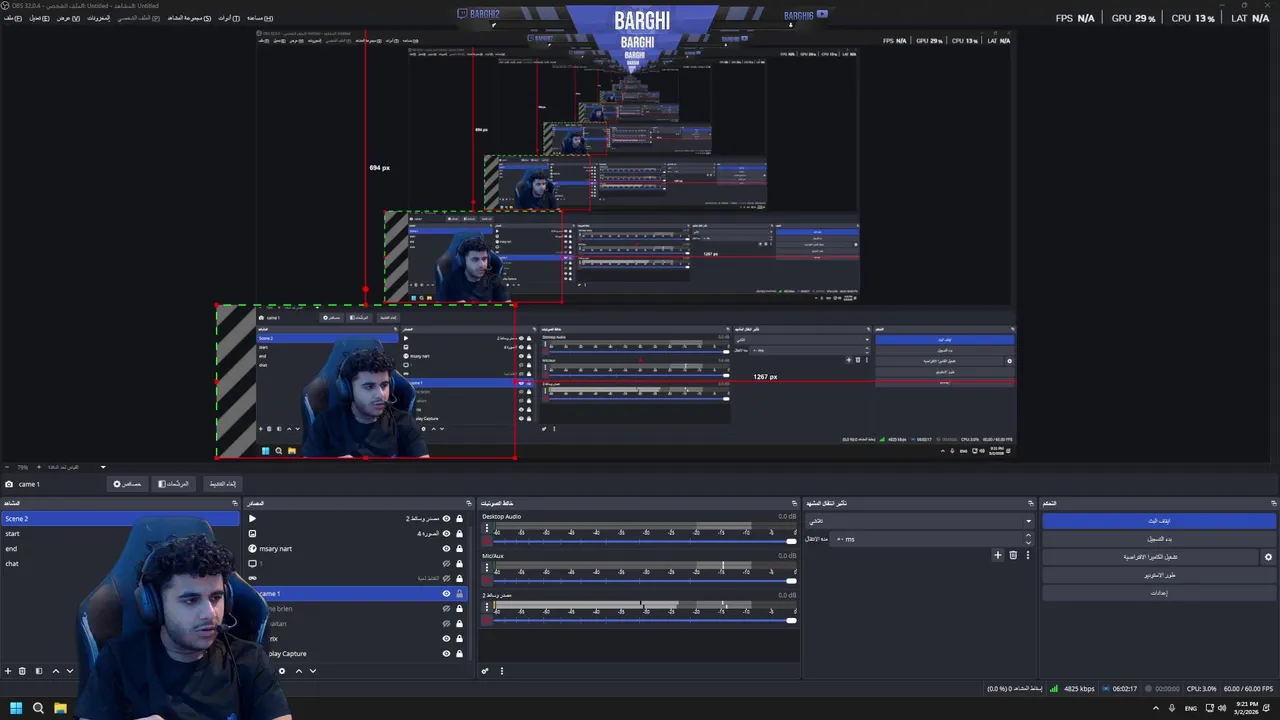Open the Edit (E) menu
This screenshot has width=1280, height=720.
40,18
